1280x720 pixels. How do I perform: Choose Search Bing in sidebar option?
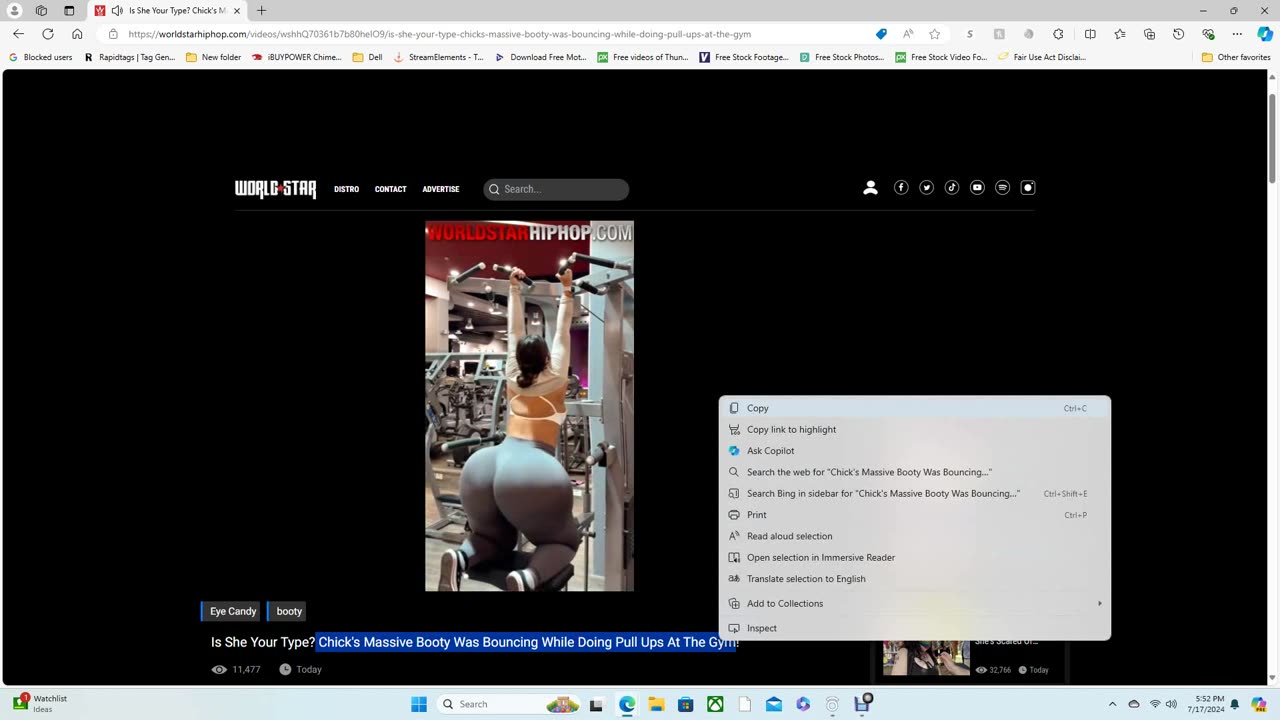[914, 493]
